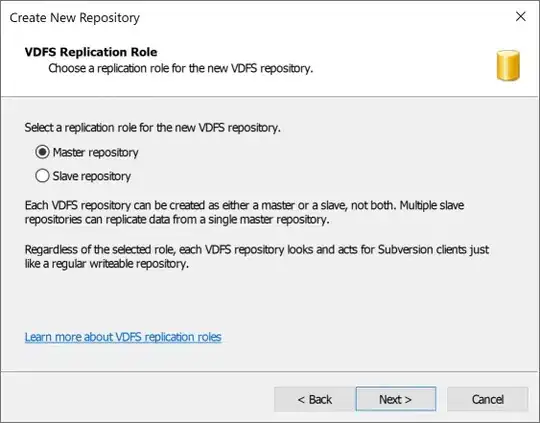Click the "Master repository" label text
This screenshot has width=540, height=423.
(95, 152)
